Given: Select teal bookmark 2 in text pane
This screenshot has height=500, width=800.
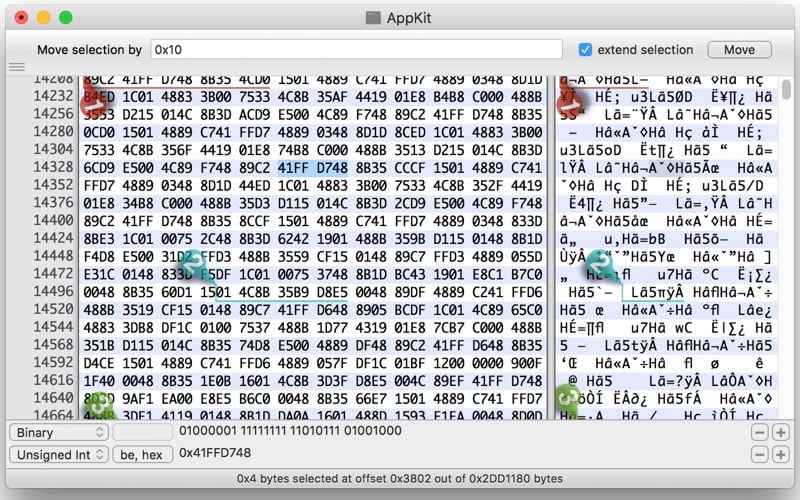Looking at the screenshot, I should 600,266.
